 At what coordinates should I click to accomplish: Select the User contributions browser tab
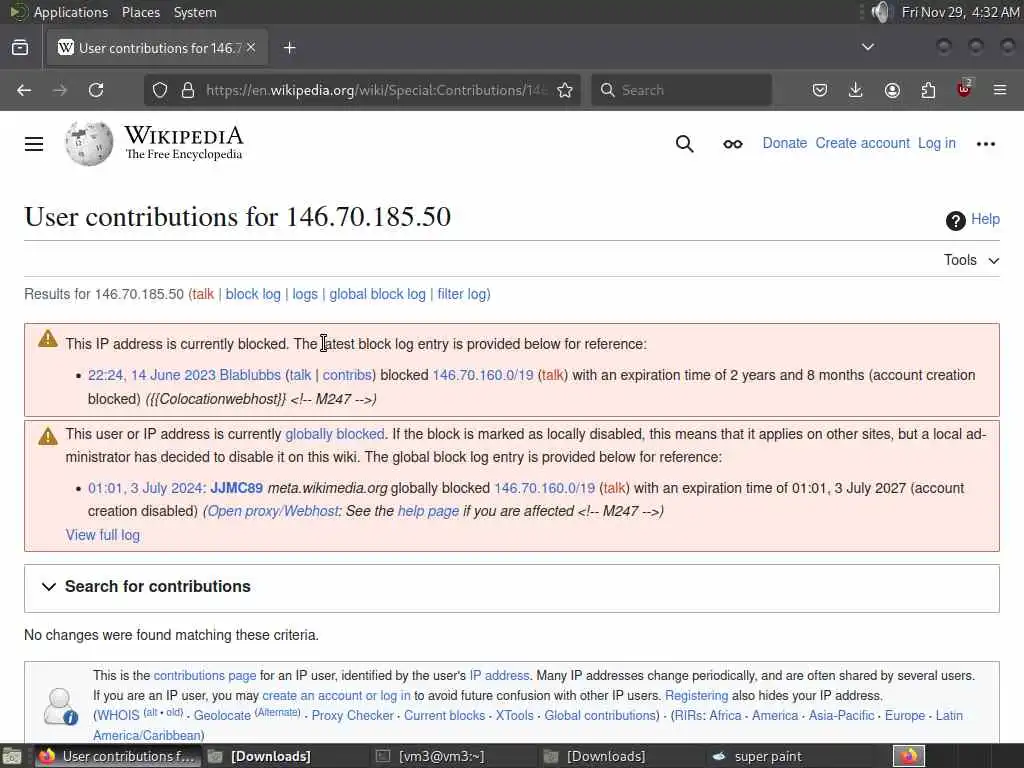pos(157,48)
